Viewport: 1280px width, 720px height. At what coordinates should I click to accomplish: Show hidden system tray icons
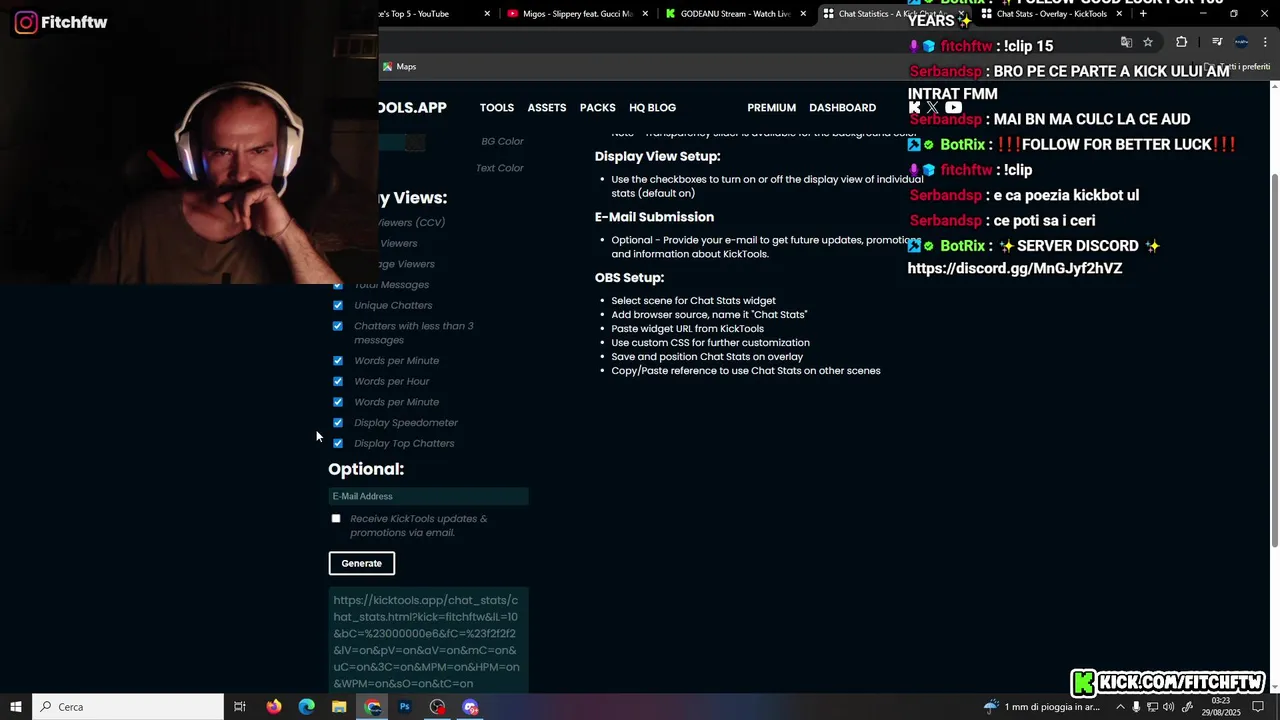click(1120, 707)
